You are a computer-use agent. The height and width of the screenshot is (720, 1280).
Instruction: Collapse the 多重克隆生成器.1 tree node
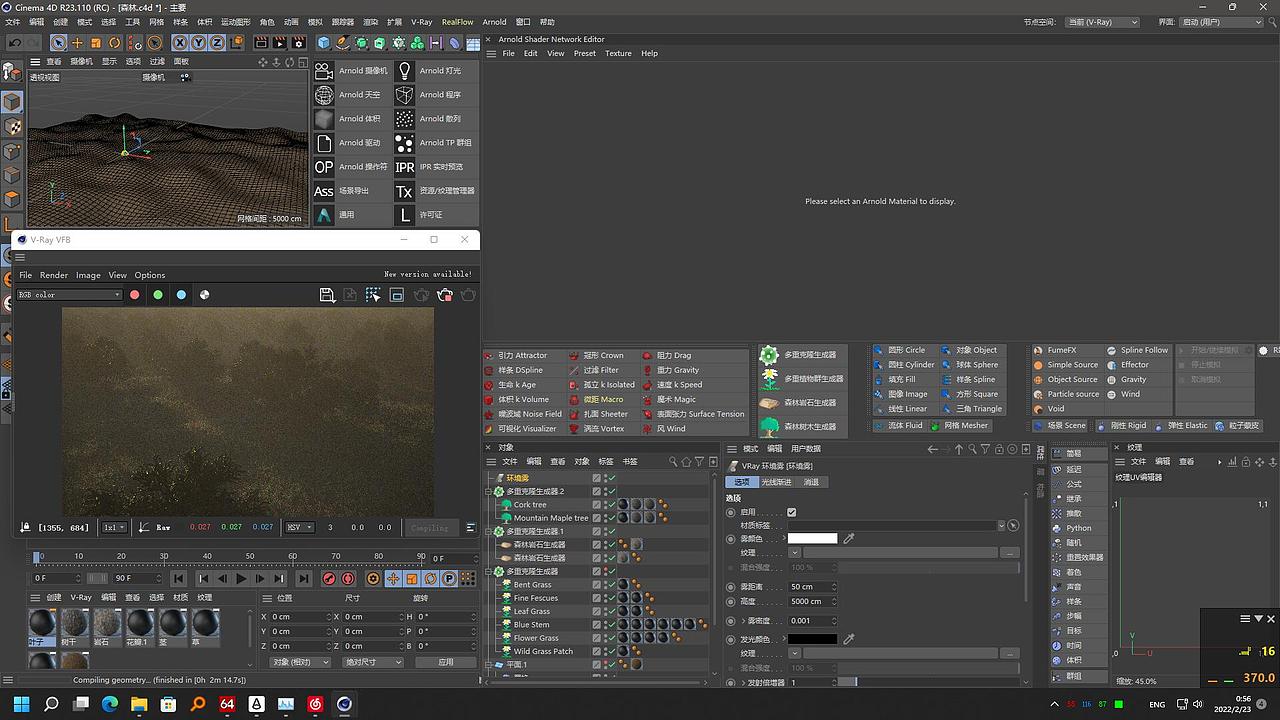489,532
